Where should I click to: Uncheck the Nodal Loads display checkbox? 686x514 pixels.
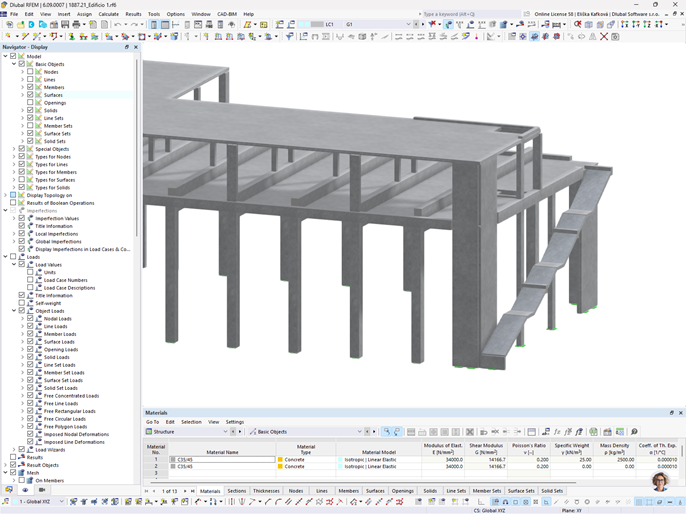point(30,319)
